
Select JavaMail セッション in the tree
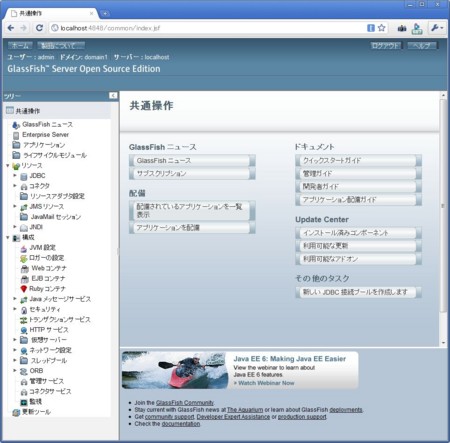tap(56, 217)
